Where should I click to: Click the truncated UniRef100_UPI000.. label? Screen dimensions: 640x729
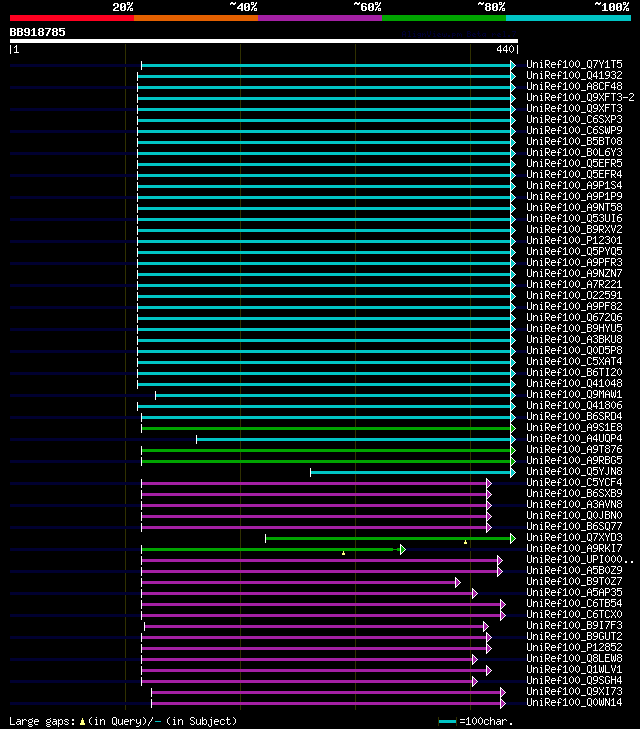[x=580, y=559]
